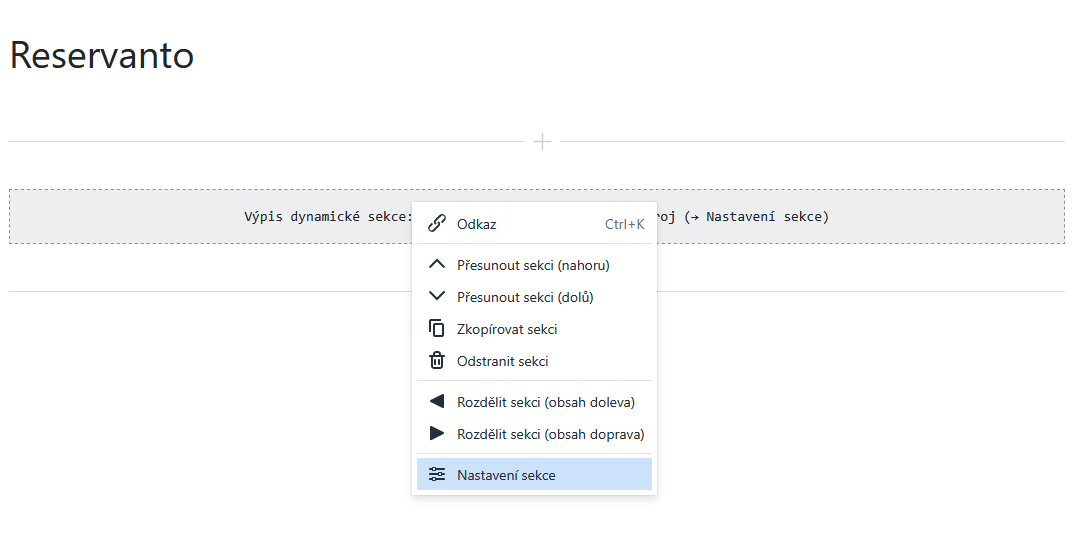Click the left-pointing triangle split icon
Viewport: 1072px width, 554px height.
click(436, 402)
